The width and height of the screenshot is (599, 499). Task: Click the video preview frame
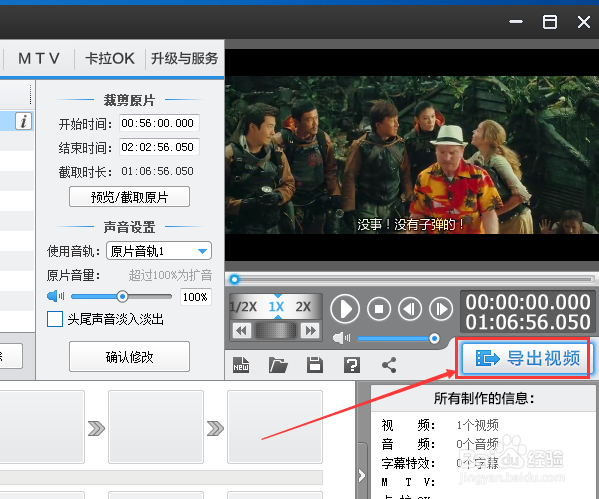click(x=411, y=155)
